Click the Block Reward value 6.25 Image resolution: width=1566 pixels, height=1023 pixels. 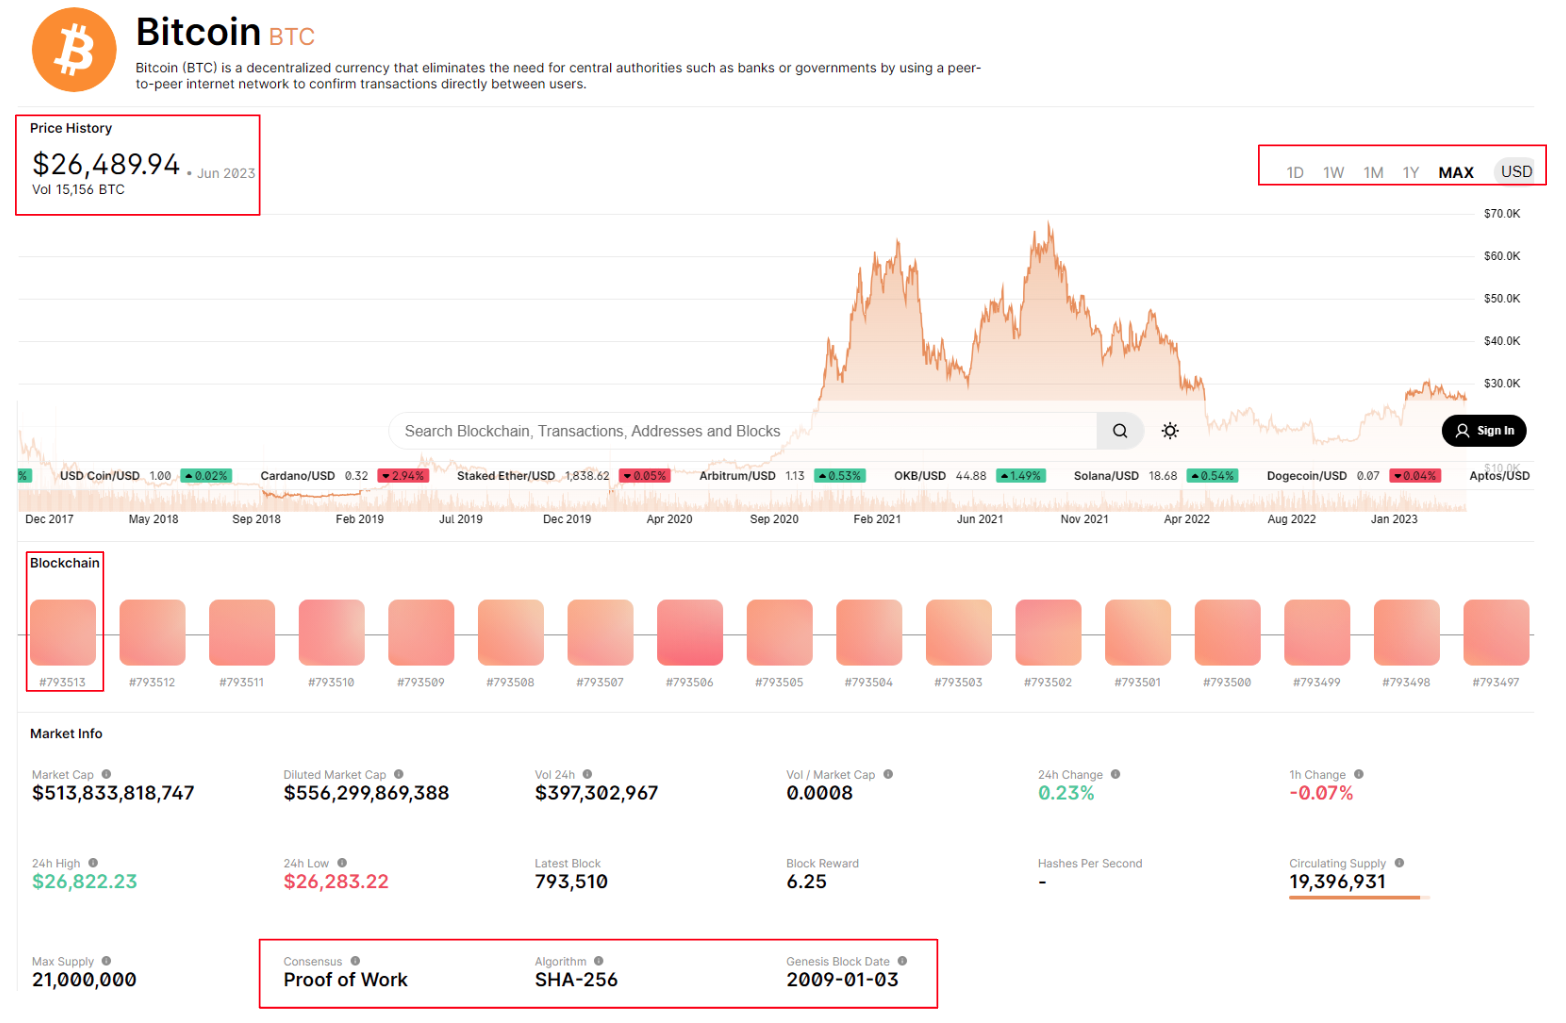point(807,882)
